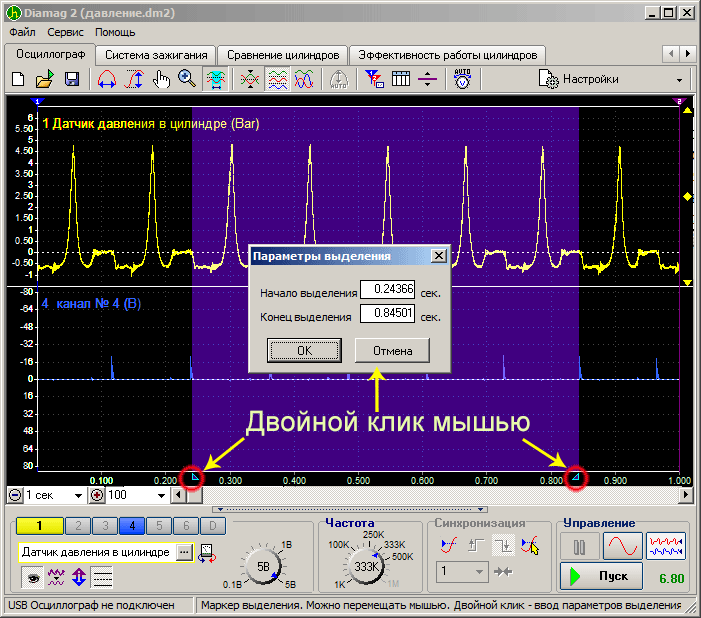
Task: Click purple marker 2 at top of graph
Action: [x=679, y=102]
